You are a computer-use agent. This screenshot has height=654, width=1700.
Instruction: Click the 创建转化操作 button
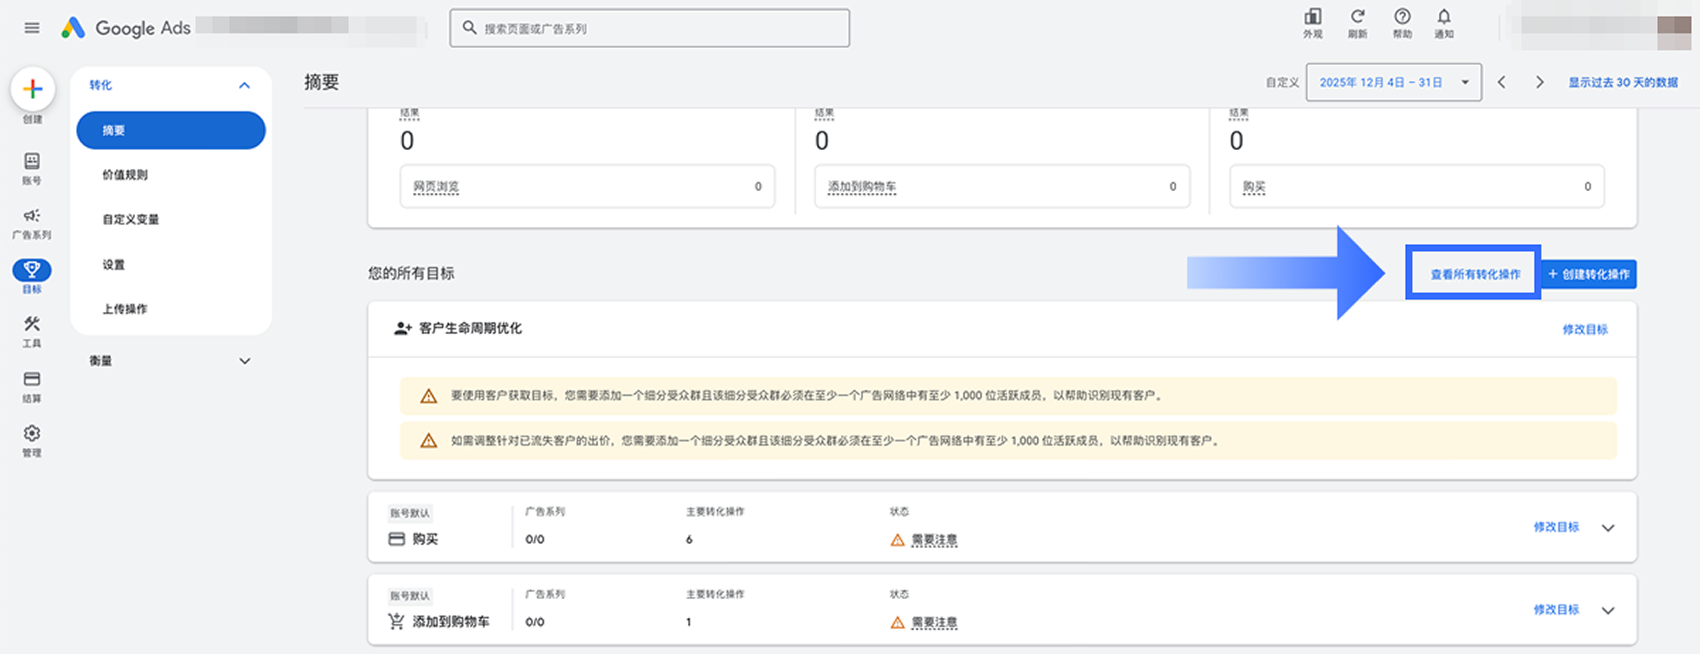tap(1588, 274)
